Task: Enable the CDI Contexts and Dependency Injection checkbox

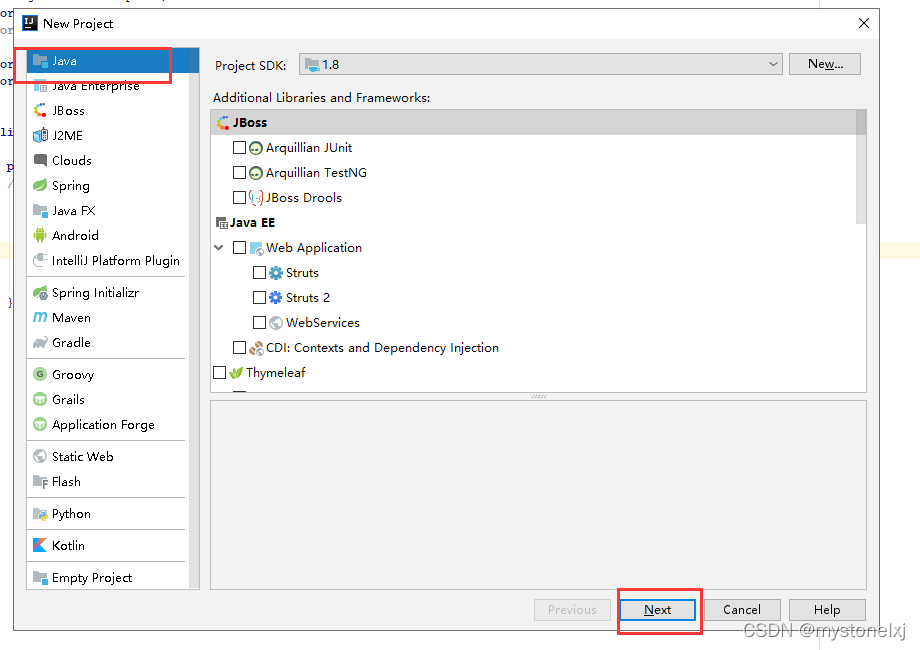Action: click(239, 347)
